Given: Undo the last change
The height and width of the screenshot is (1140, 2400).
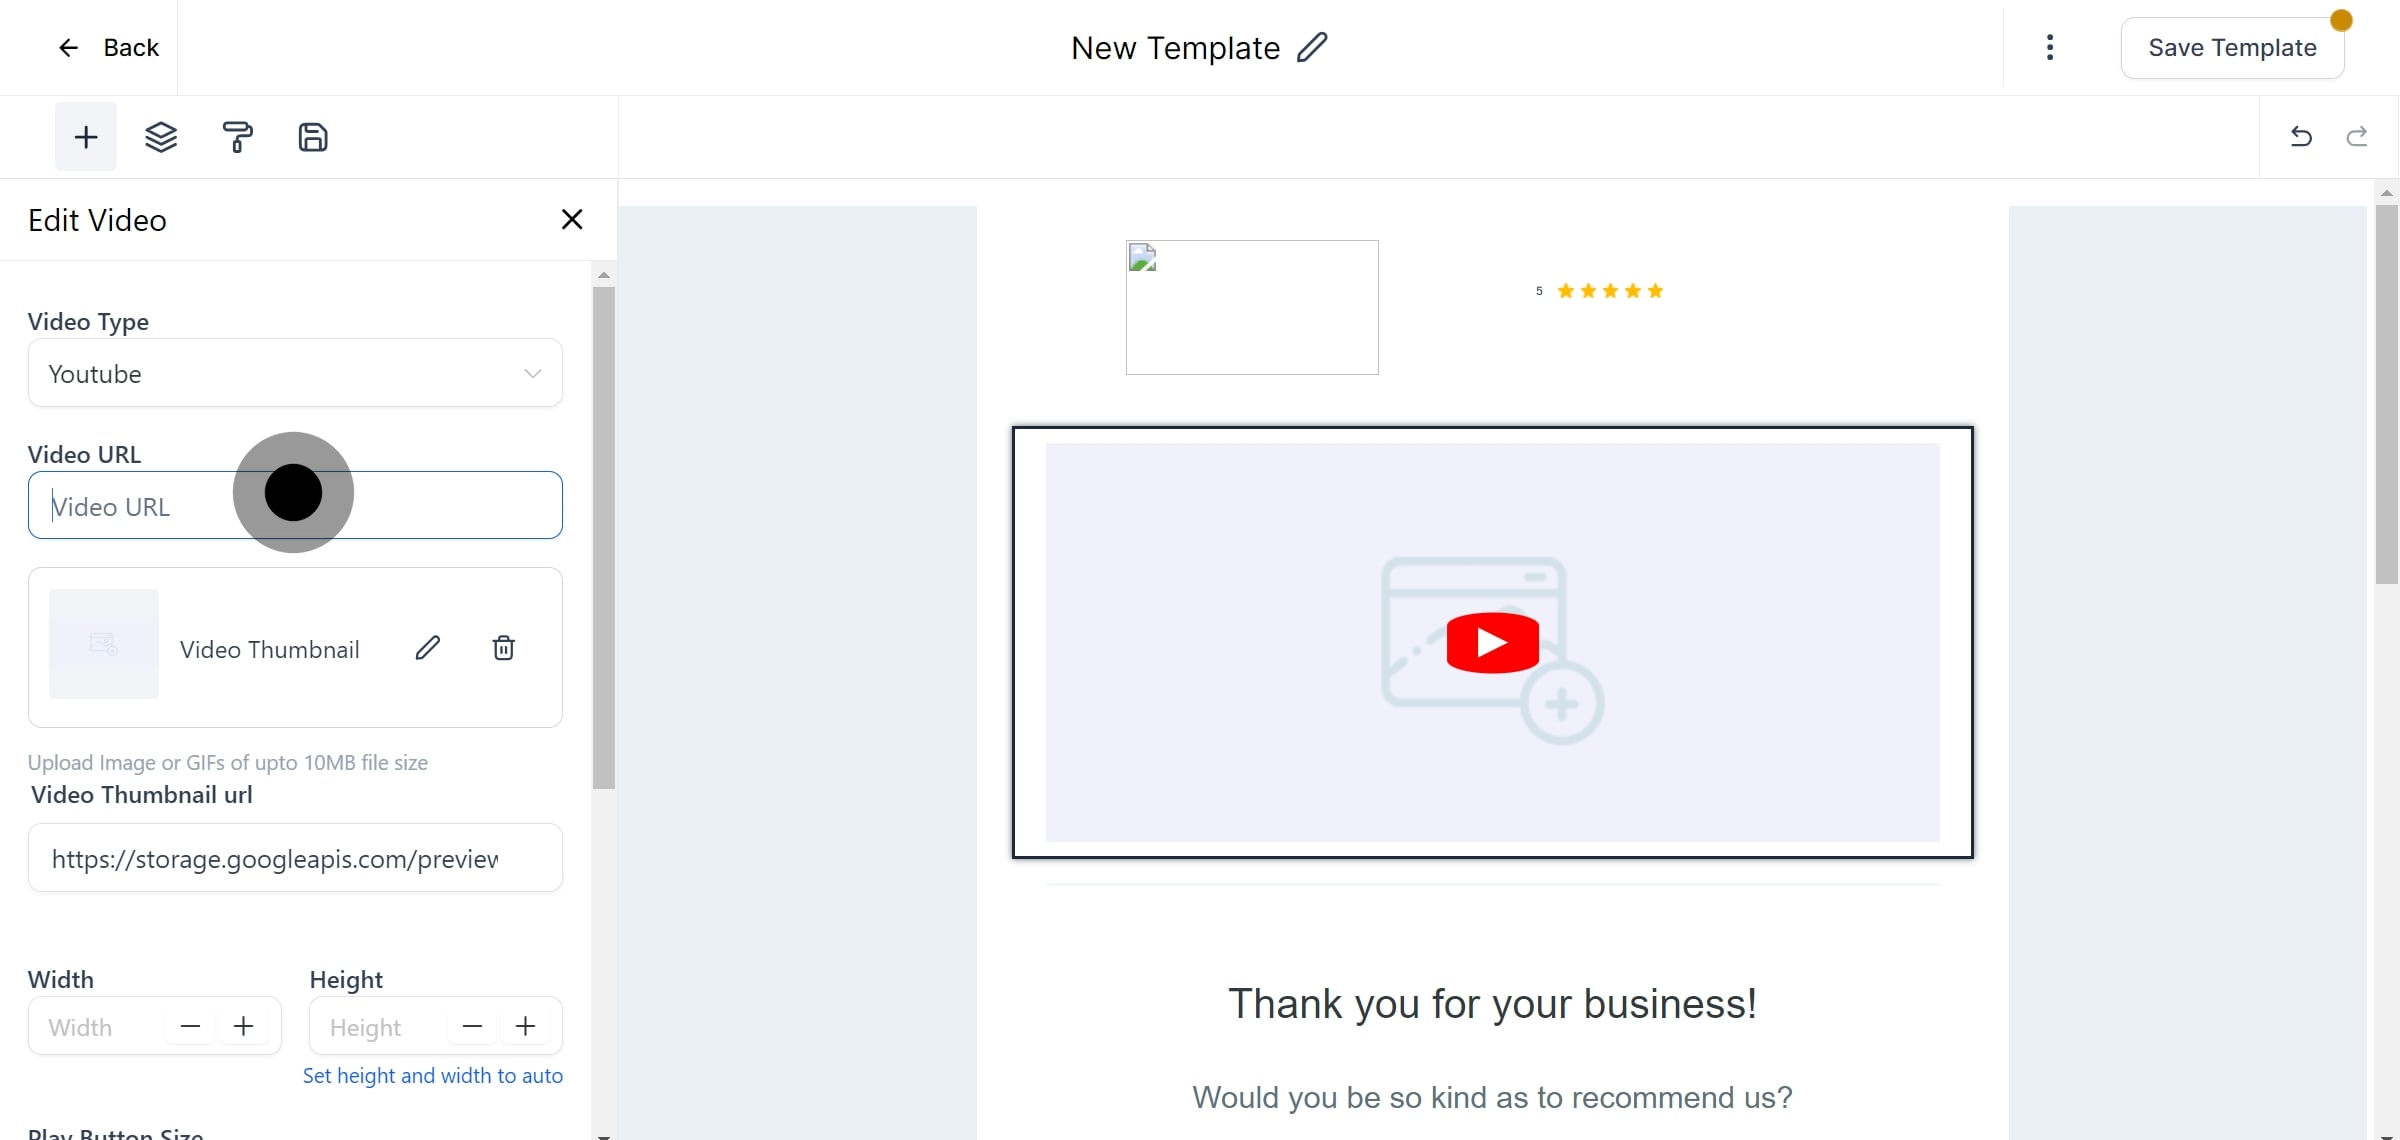Looking at the screenshot, I should [2301, 137].
